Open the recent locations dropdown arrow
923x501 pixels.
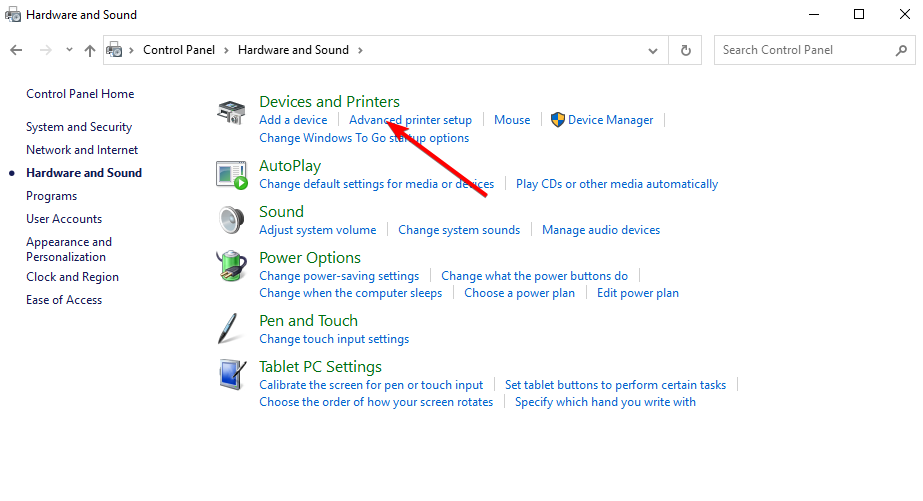tap(69, 50)
